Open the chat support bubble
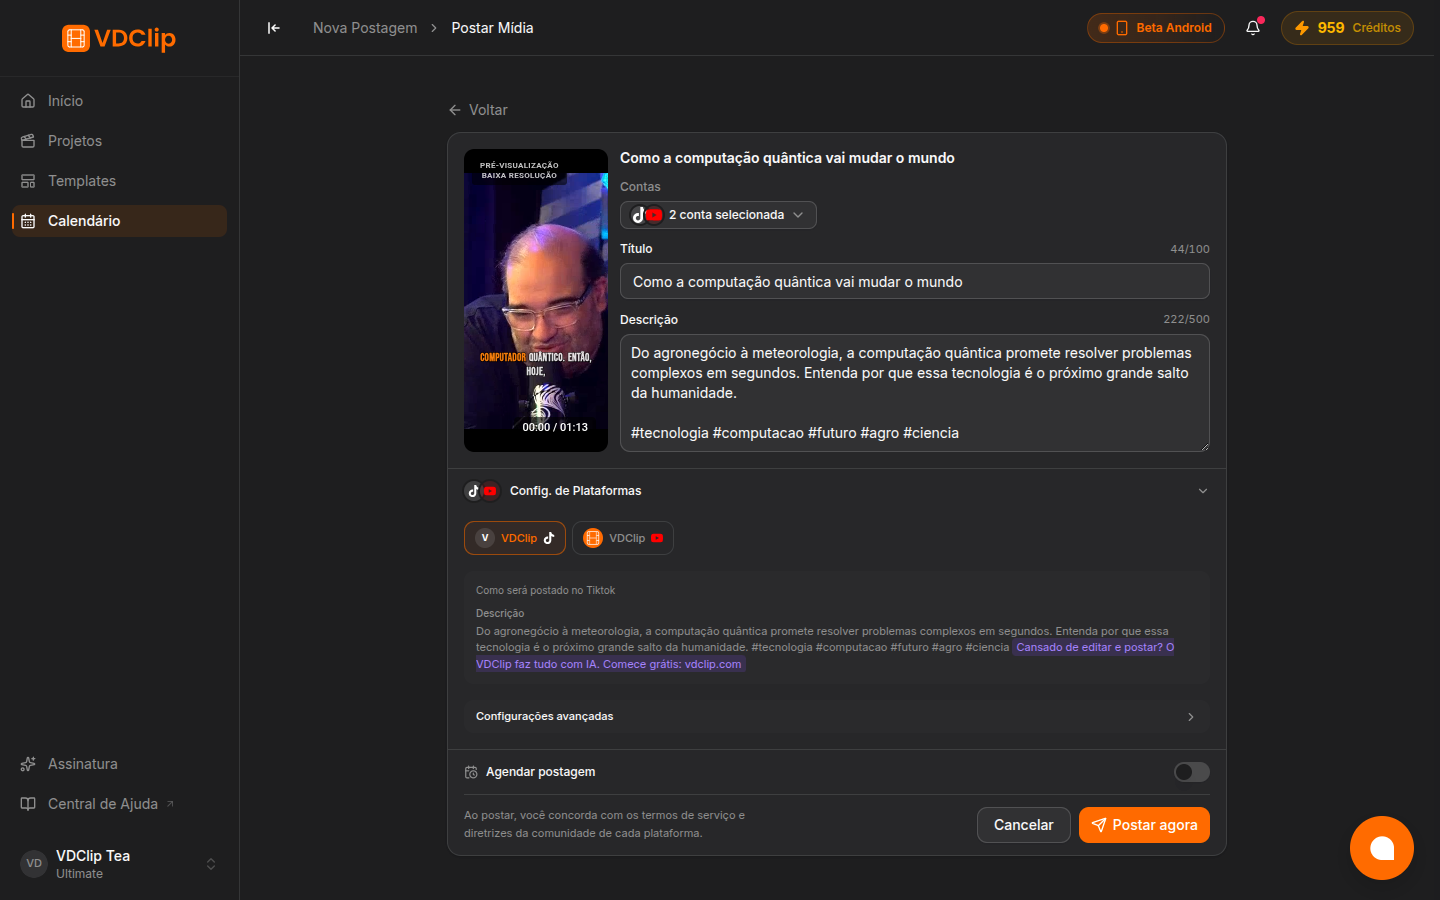The width and height of the screenshot is (1440, 900). pos(1382,848)
